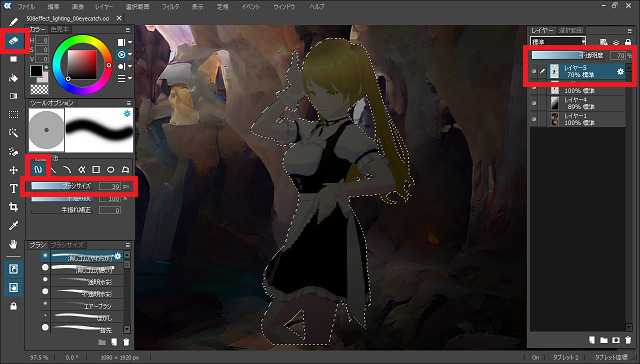Open the ヘルプ menu
Viewport: 640px width, 364px height.
[x=317, y=7]
